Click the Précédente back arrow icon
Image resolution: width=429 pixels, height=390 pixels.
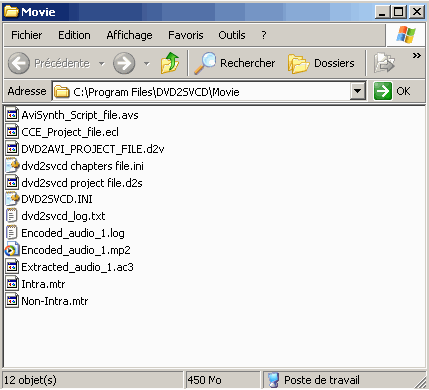[19, 63]
